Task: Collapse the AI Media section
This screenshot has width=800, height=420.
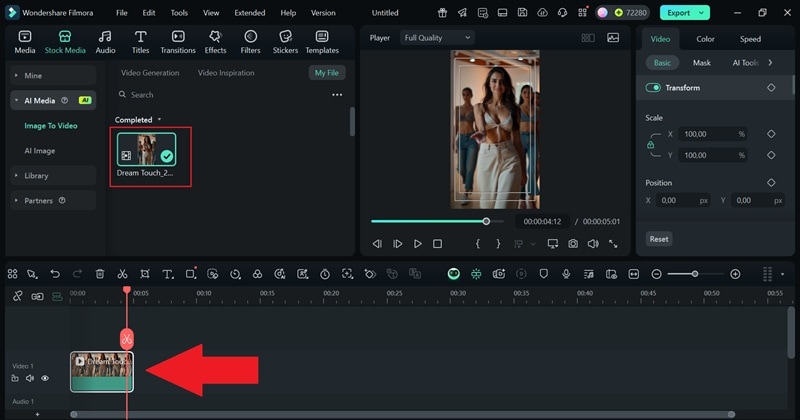Action: 53,101
